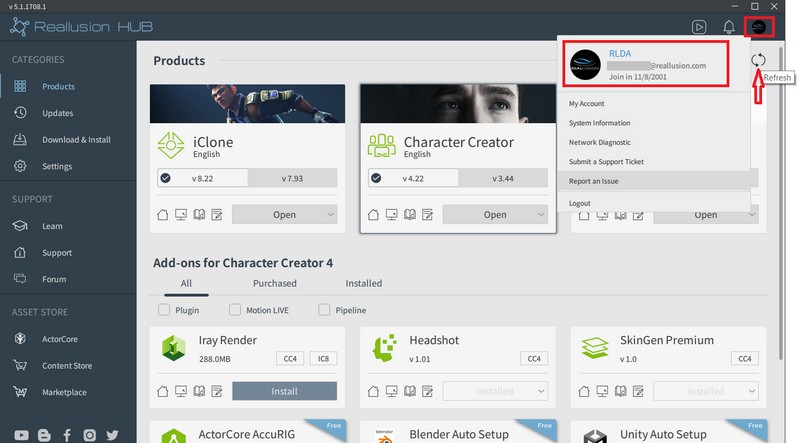Open Character Creator manual book icon
The height and width of the screenshot is (443, 800).
410,215
